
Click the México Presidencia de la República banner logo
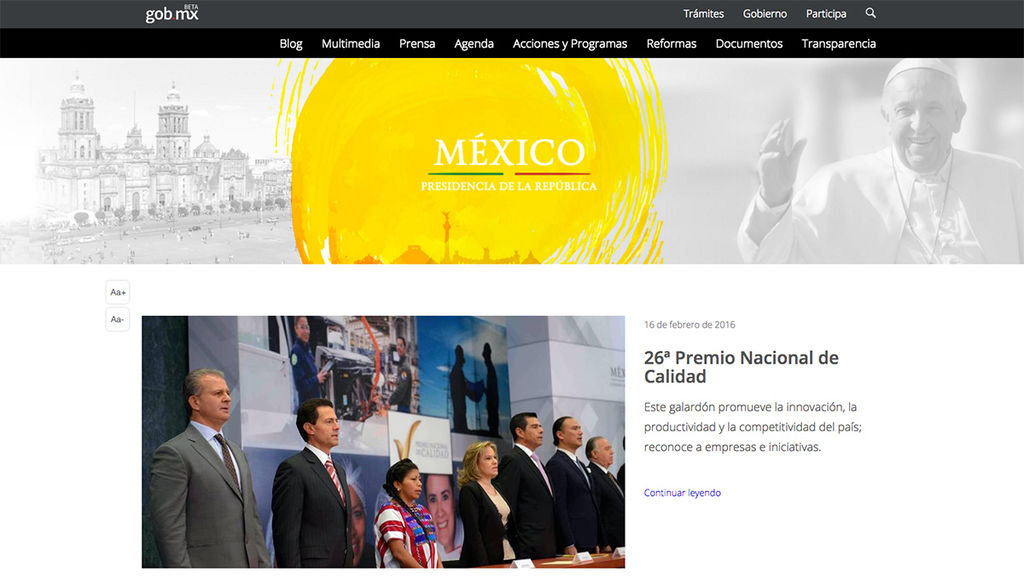point(509,163)
